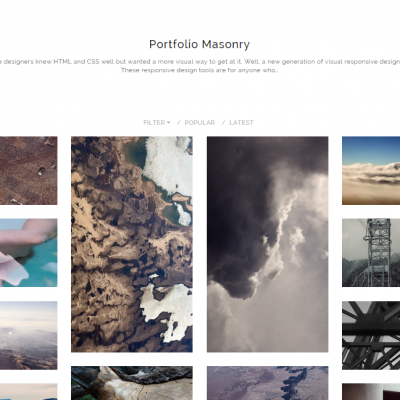
Task: Open the dark storm cloud image
Action: coord(267,244)
